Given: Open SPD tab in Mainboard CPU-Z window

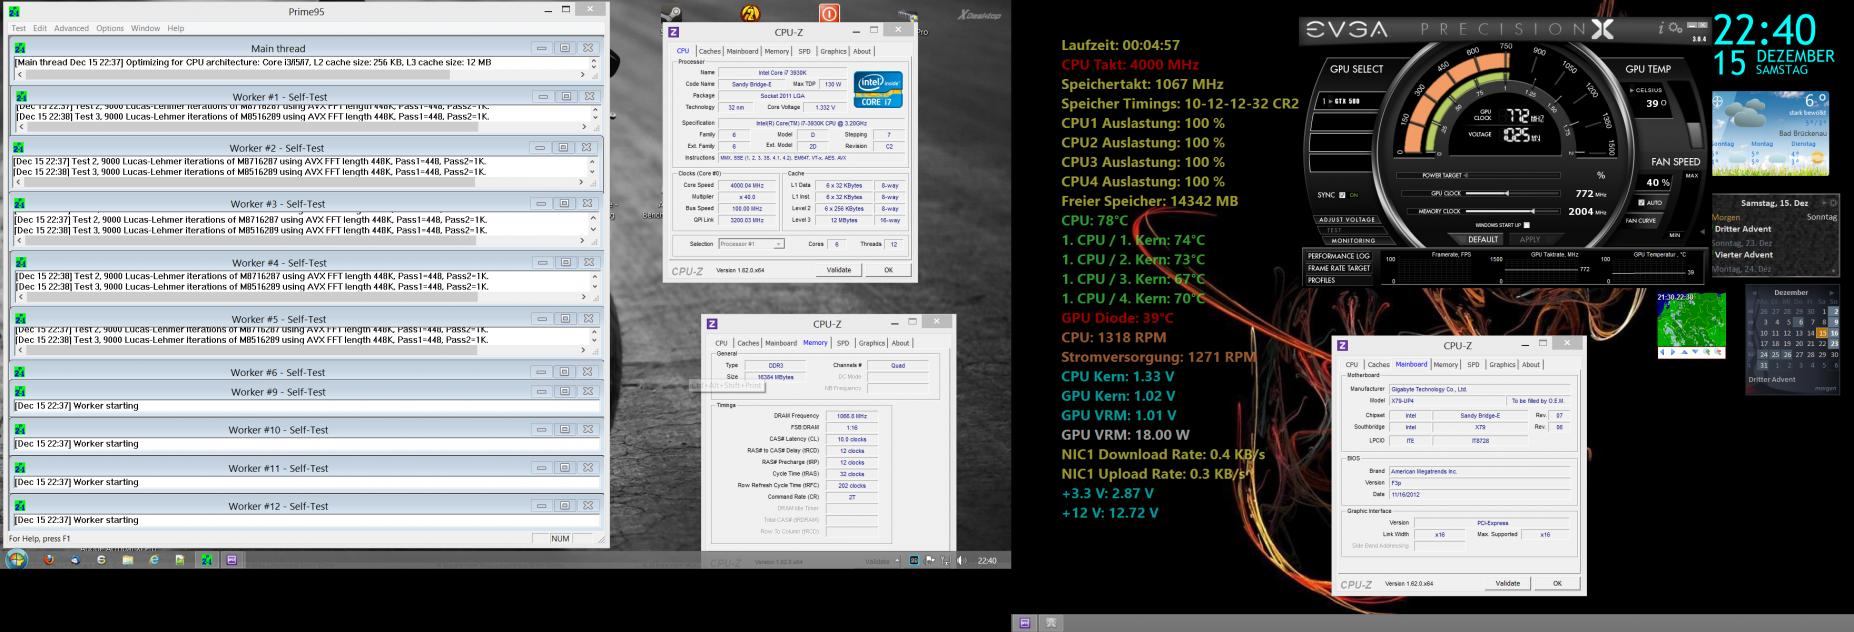Looking at the screenshot, I should click(x=1473, y=364).
